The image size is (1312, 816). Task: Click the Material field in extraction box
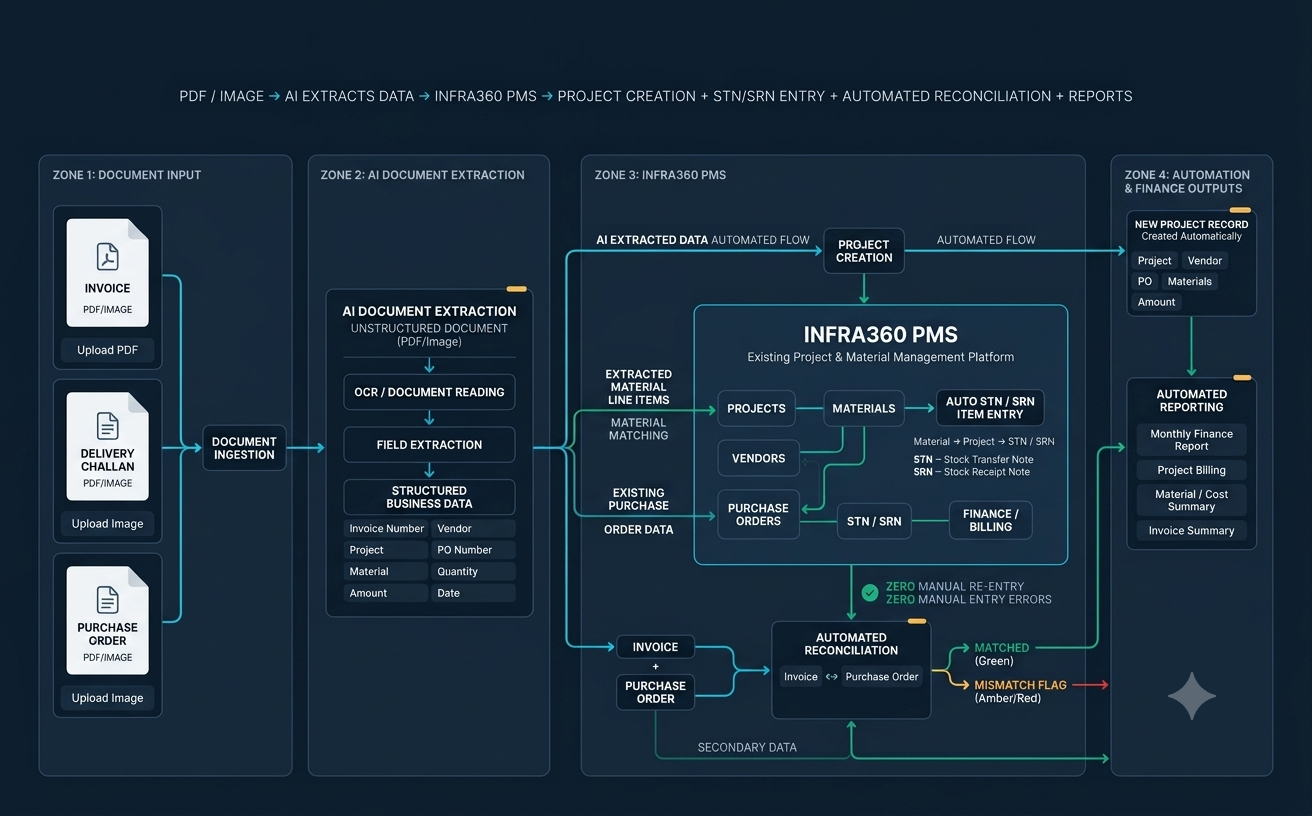(x=386, y=571)
